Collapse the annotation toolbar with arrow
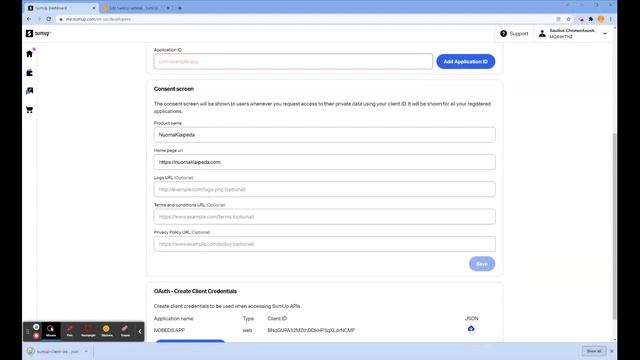Viewport: 640px width, 360px height. pyautogui.click(x=140, y=331)
